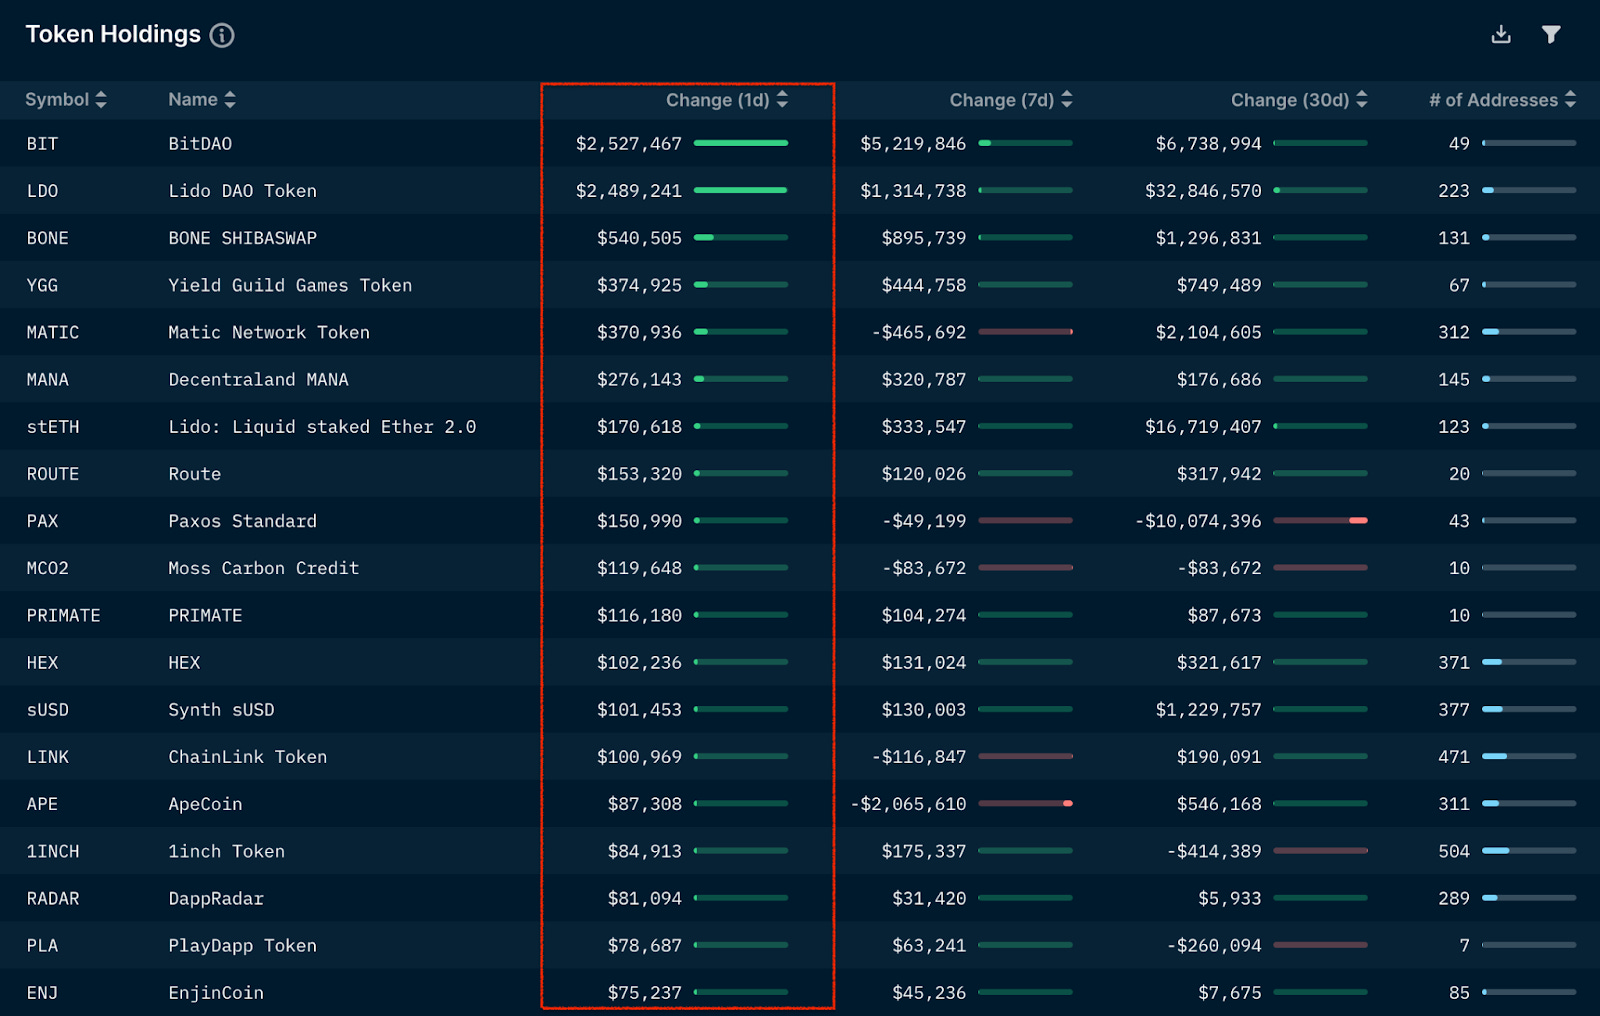The width and height of the screenshot is (1600, 1016).
Task: Select the MATIC symbol cell
Action: point(53,332)
